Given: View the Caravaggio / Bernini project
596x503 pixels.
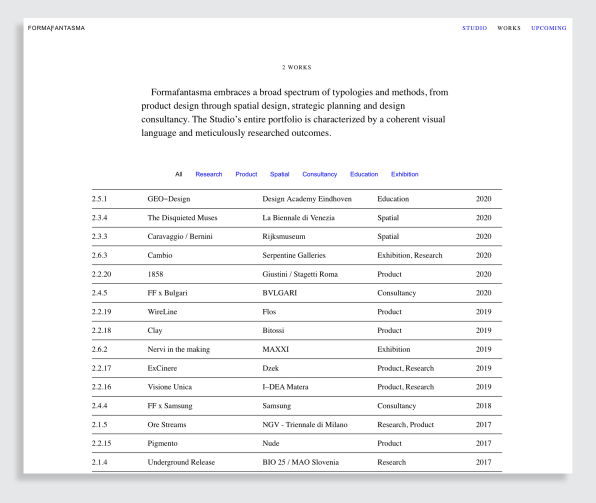Looking at the screenshot, I should point(297,236).
